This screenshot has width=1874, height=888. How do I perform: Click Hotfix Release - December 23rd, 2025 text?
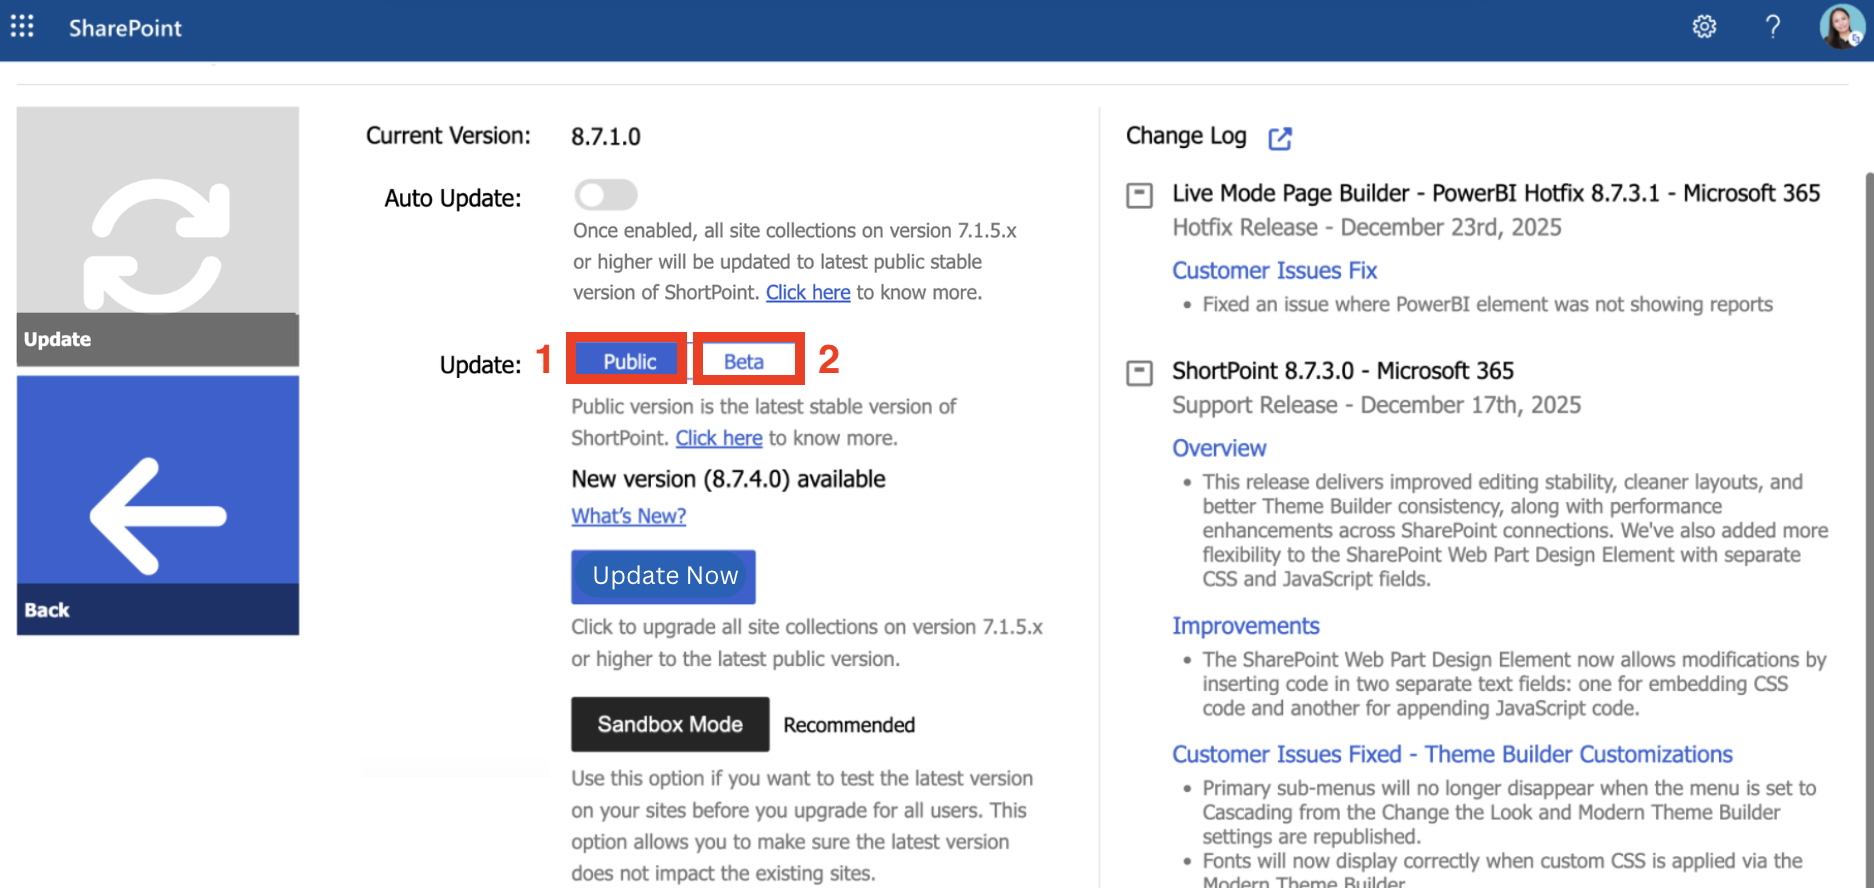(1367, 228)
